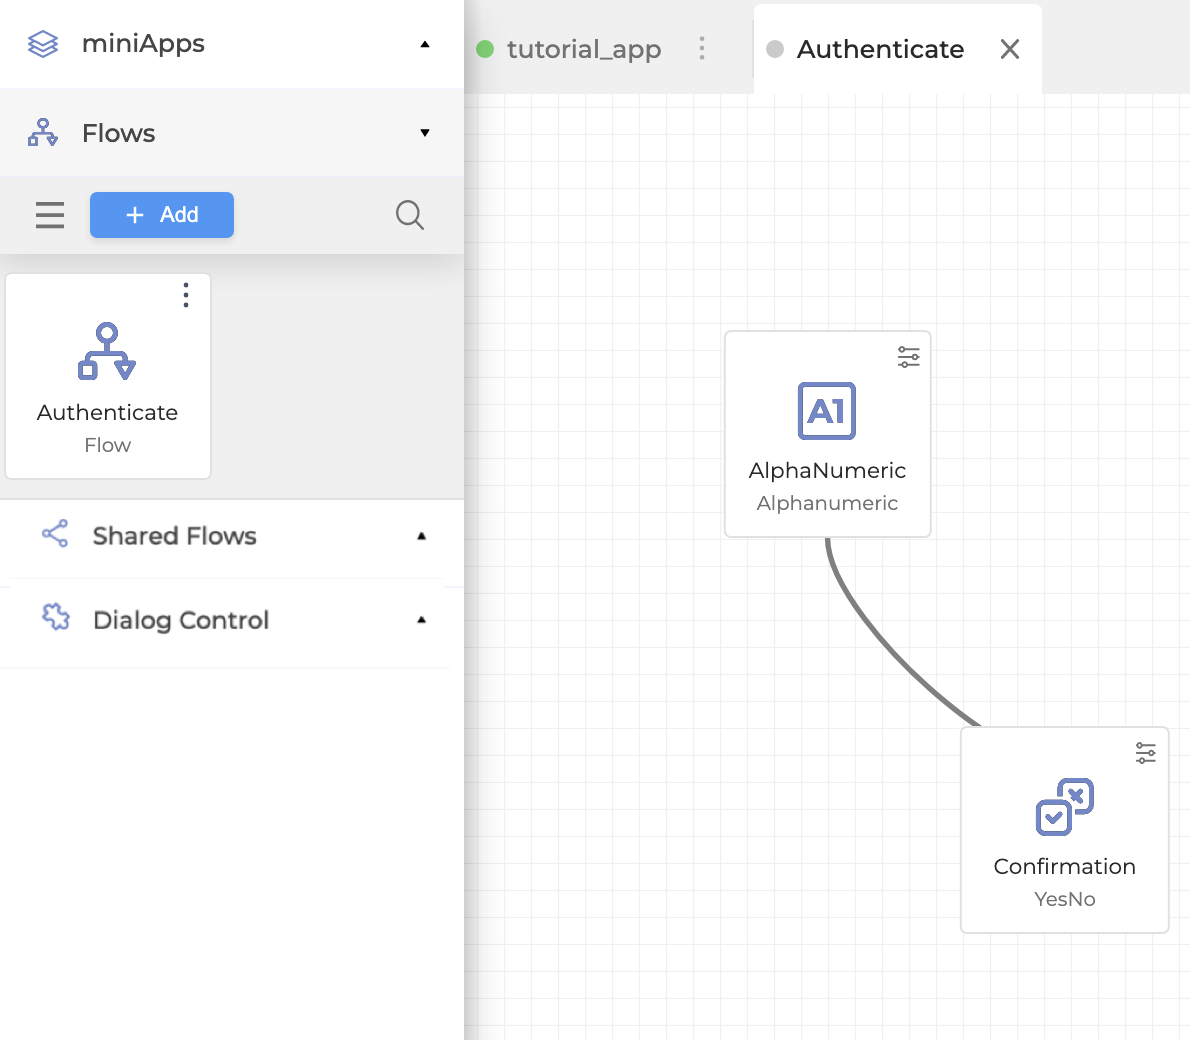
Task: Click the Shared Flows share icon
Action: tap(55, 534)
